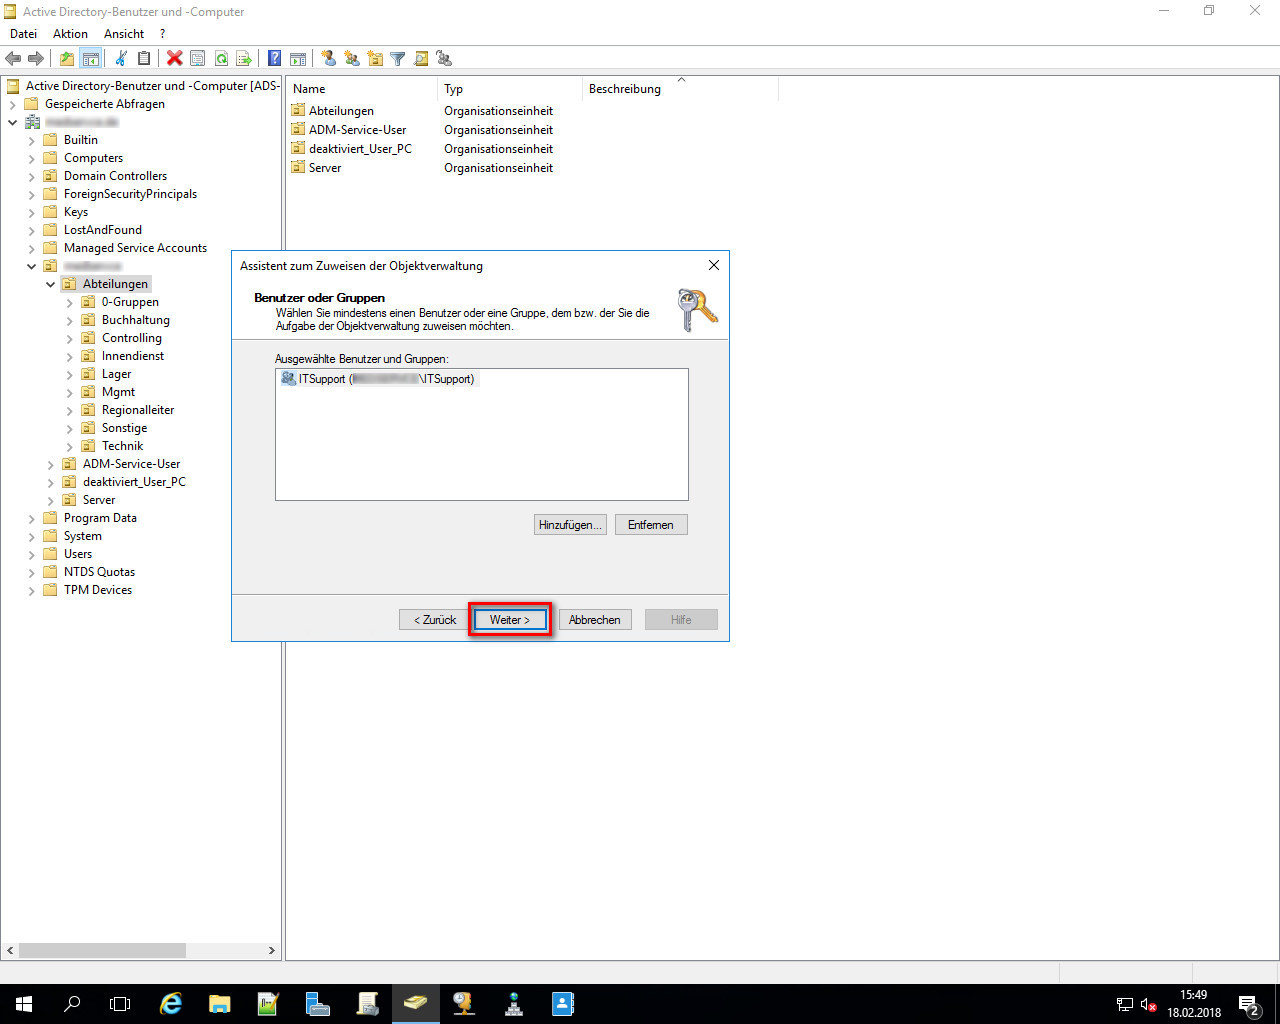Collapse the Abteilungen tree node
Image resolution: width=1280 pixels, height=1024 pixels.
tap(51, 284)
